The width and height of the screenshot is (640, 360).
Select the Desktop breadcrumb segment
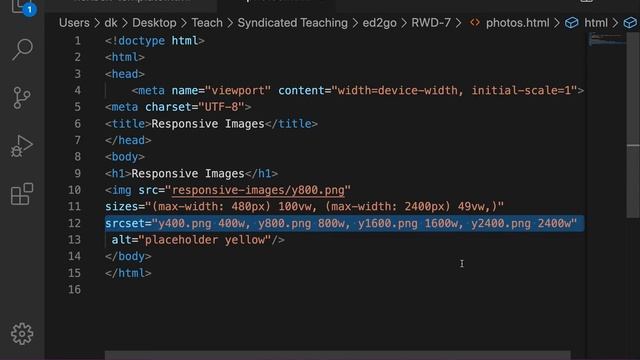[154, 23]
